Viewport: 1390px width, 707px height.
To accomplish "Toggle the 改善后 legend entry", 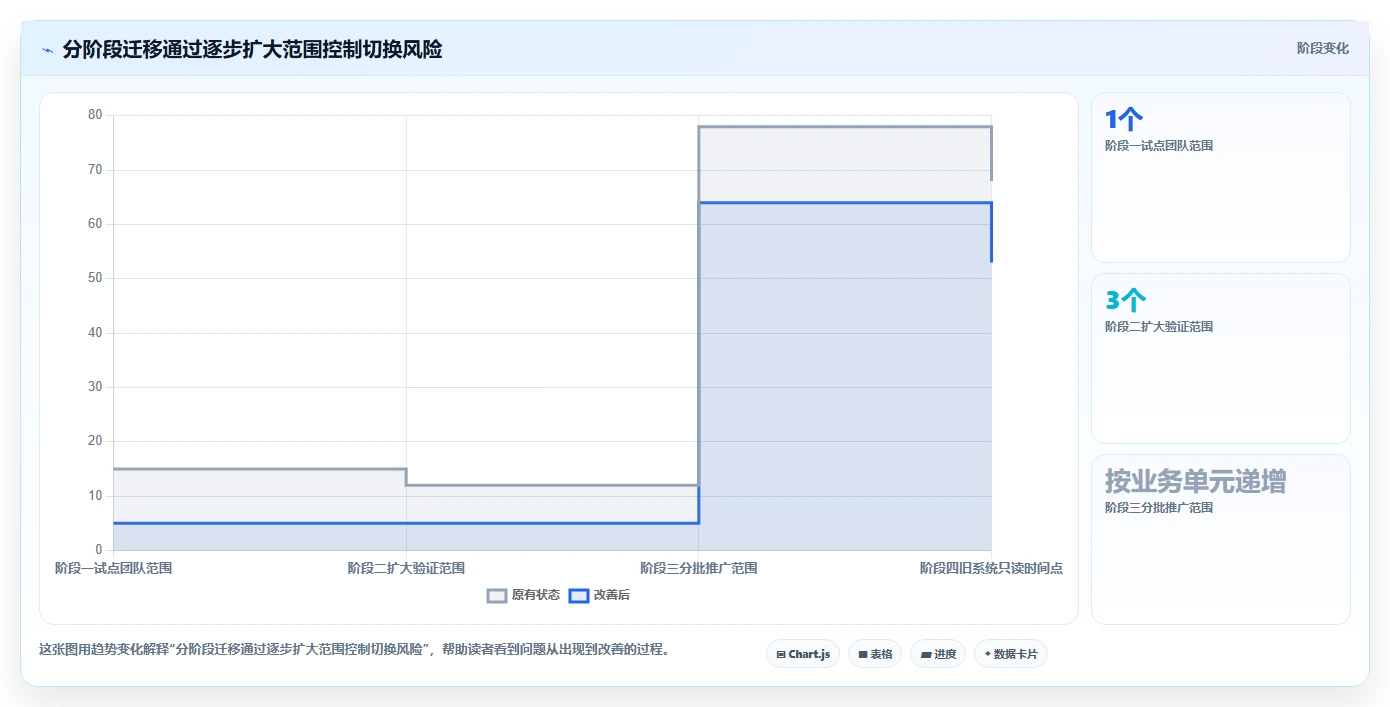I will [x=599, y=595].
